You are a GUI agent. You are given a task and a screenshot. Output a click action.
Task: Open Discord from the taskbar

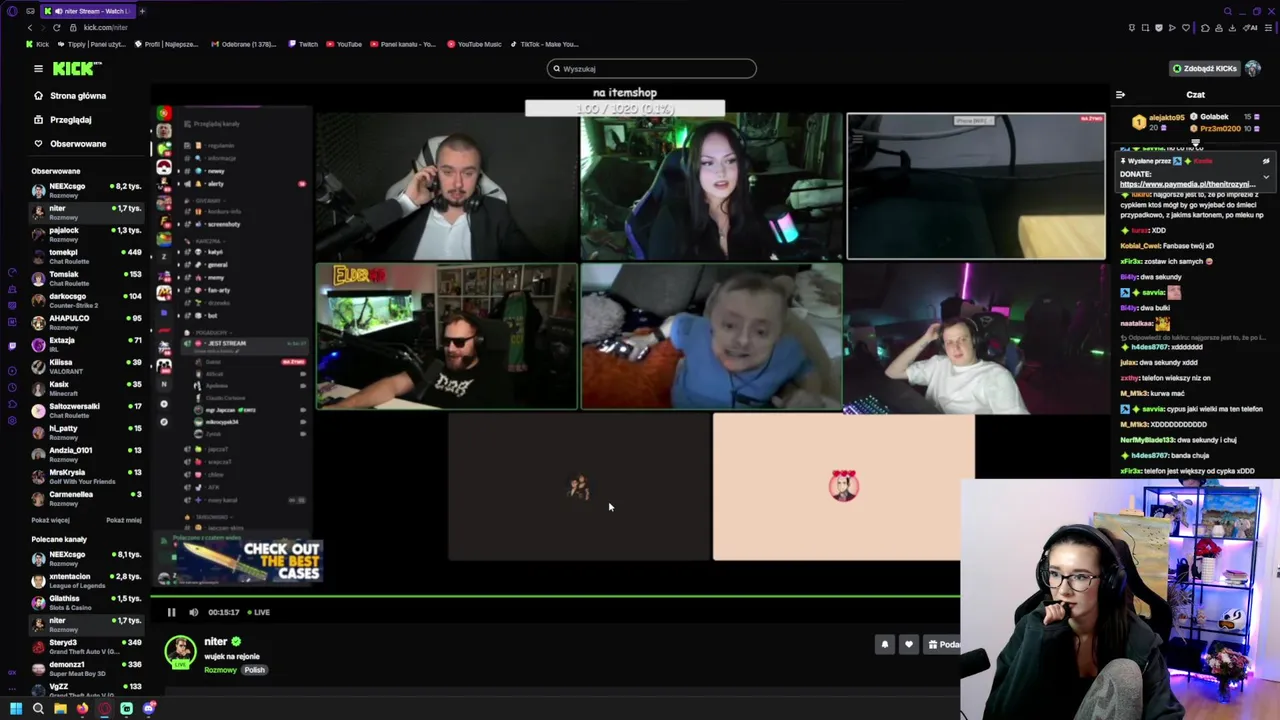148,709
